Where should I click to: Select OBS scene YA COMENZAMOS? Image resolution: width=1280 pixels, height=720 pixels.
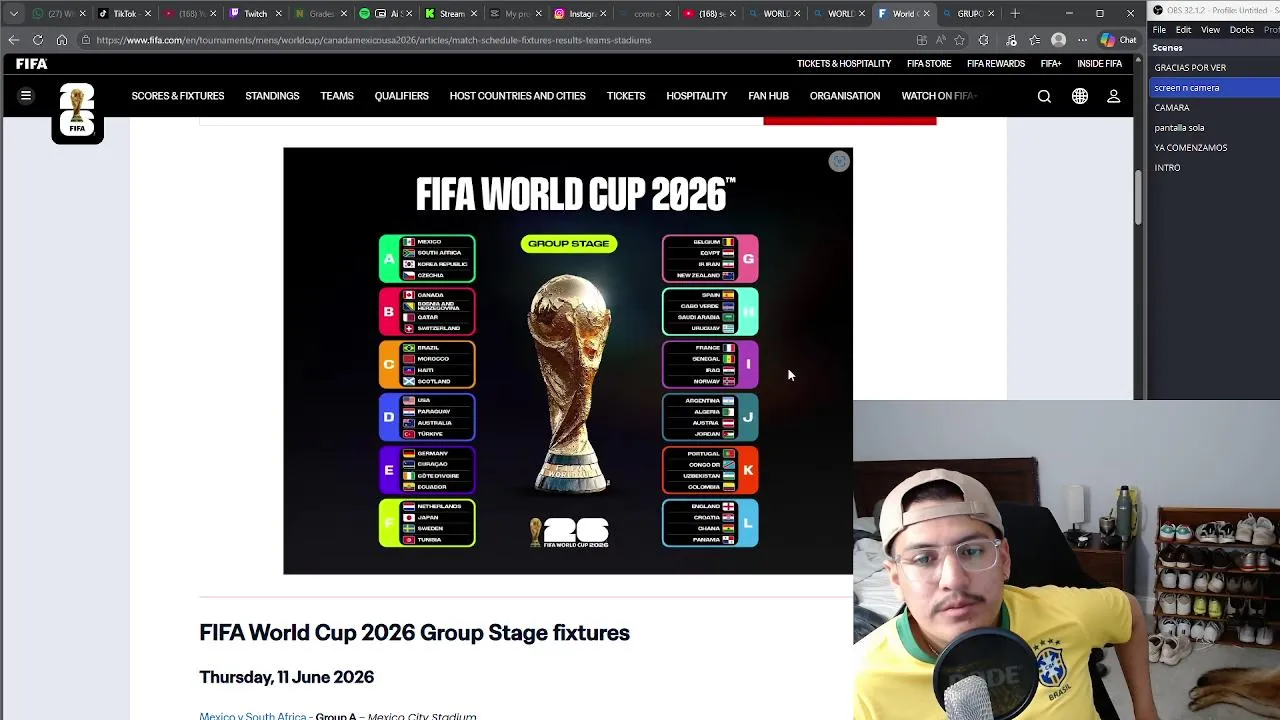[x=1190, y=148]
